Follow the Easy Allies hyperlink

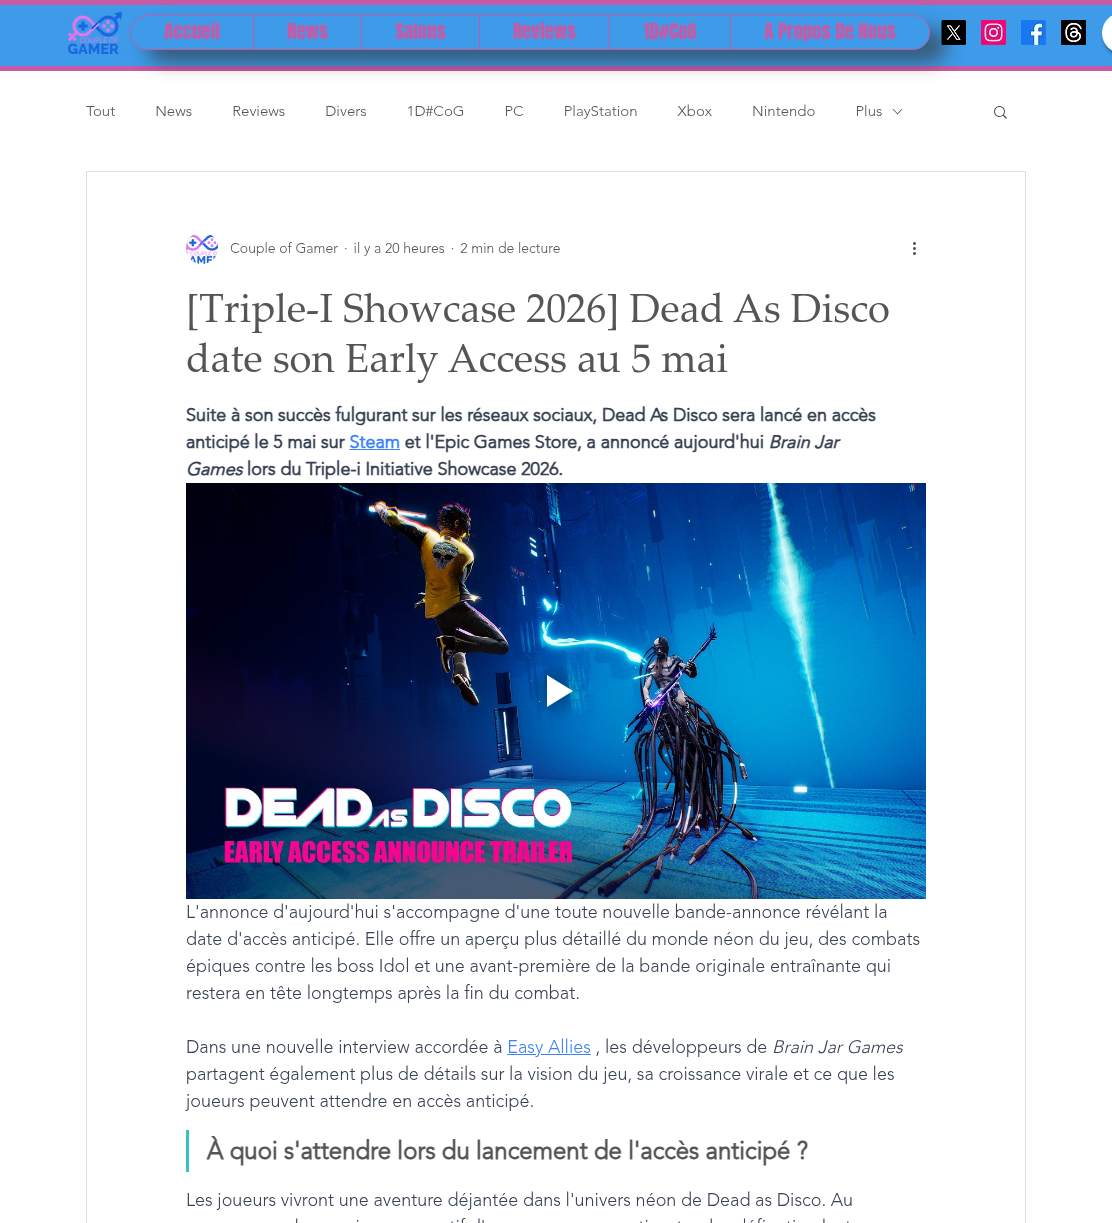tap(549, 1047)
